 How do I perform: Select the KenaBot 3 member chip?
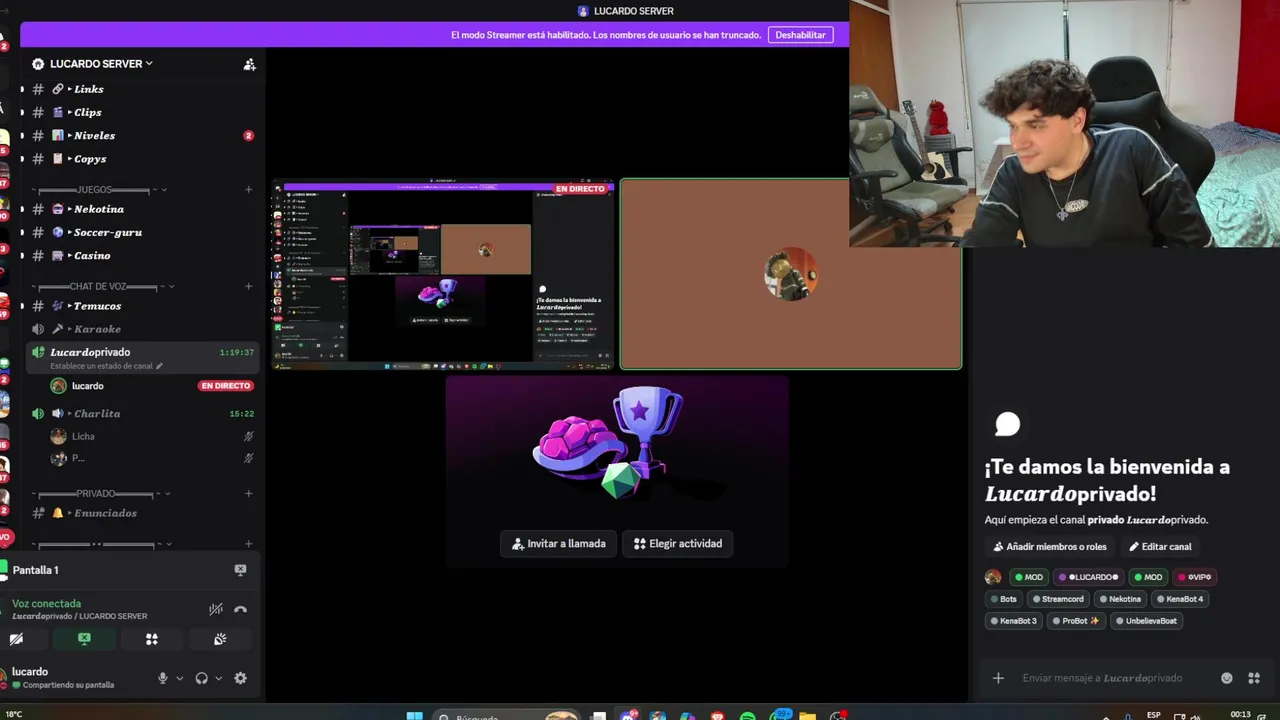tap(1013, 621)
